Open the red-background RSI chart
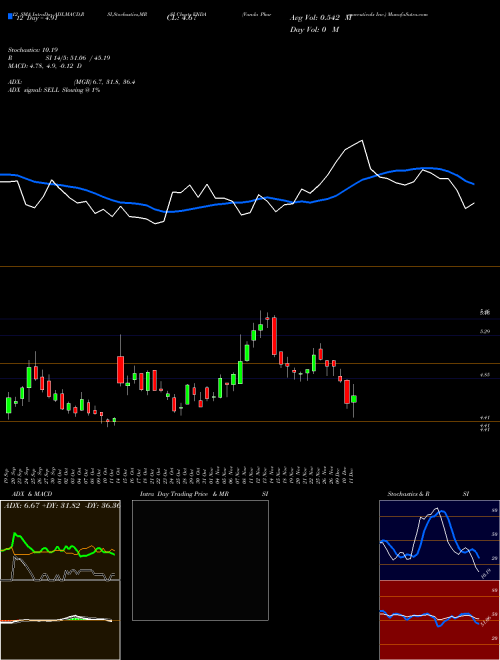 pos(439,620)
